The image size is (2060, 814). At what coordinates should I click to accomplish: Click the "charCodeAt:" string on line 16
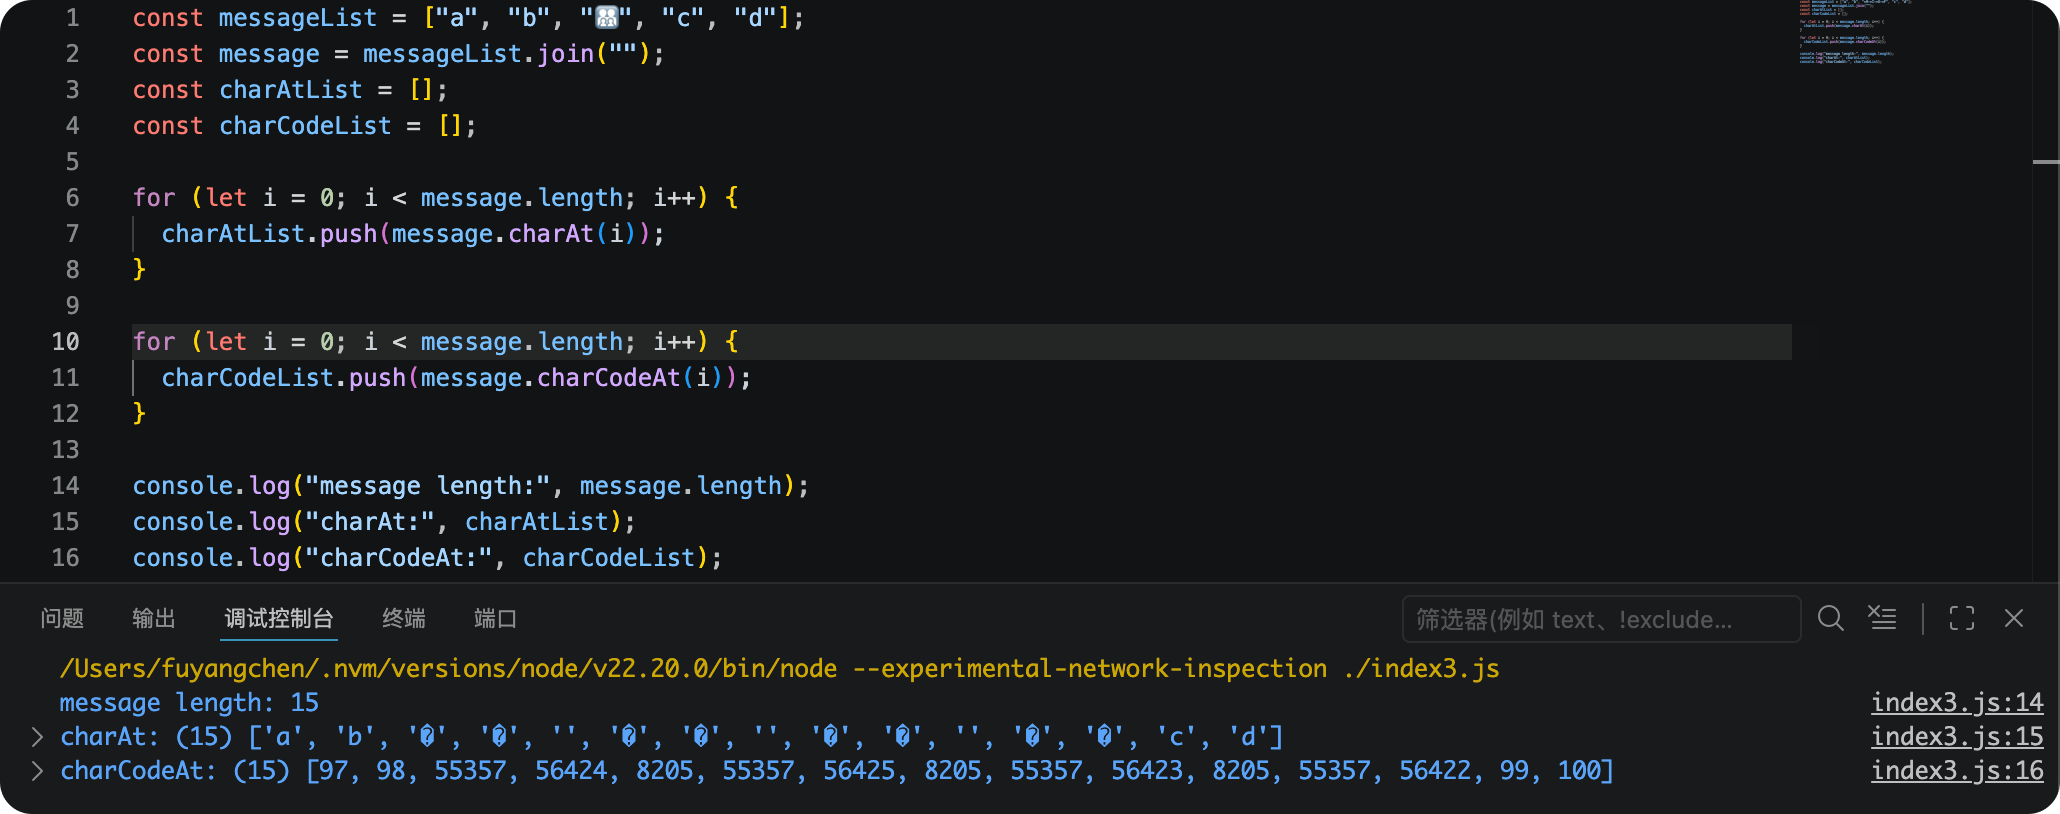click(x=400, y=558)
